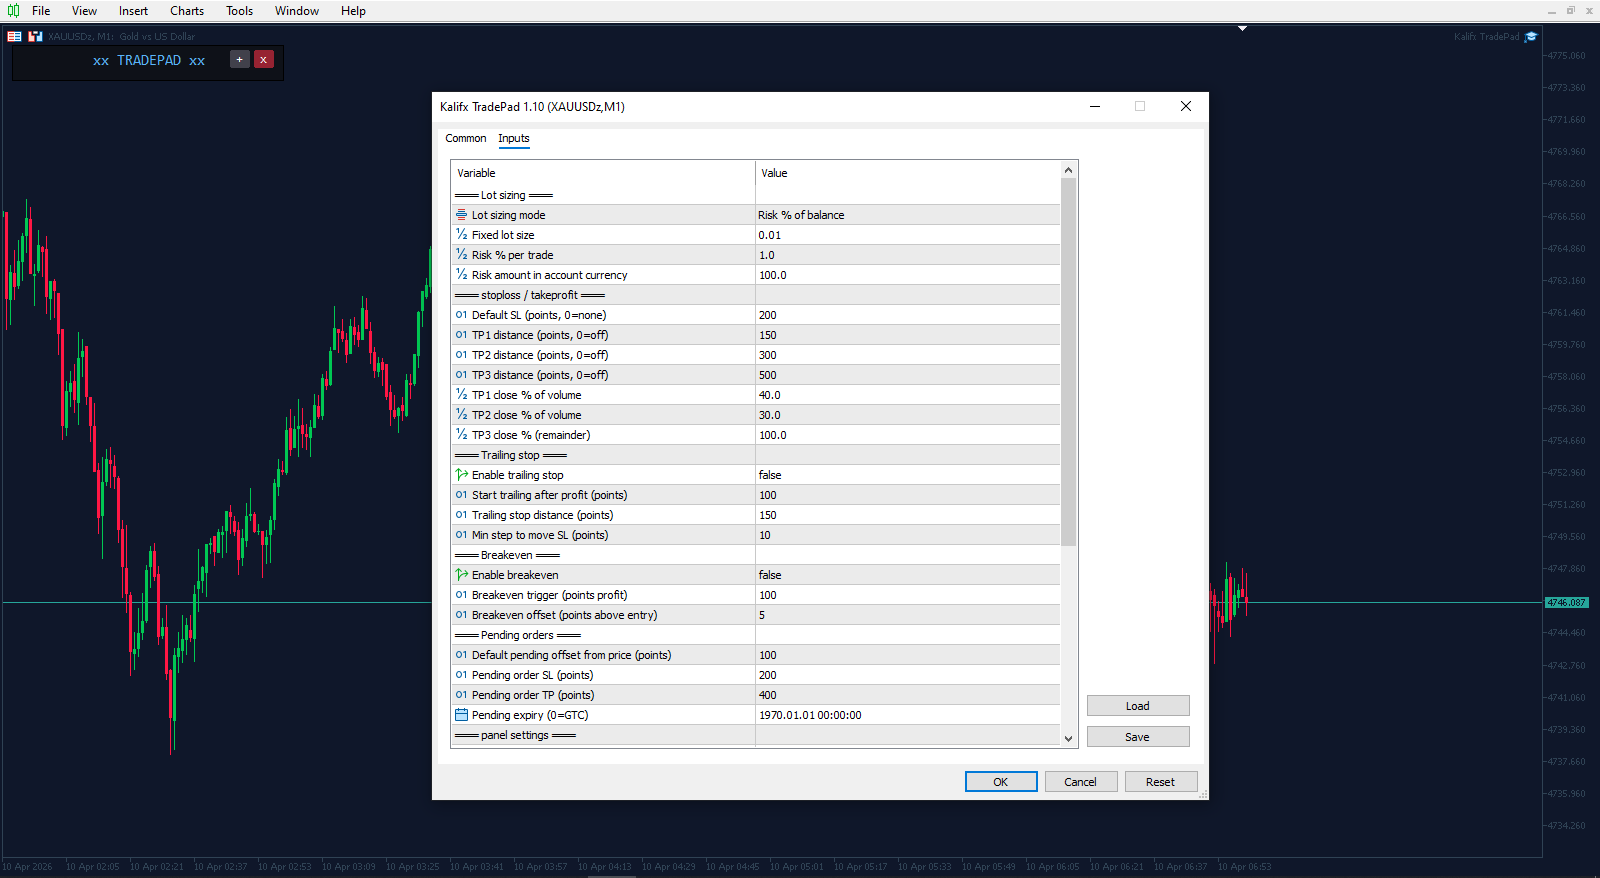Click TP1 close % of volume icon

[461, 395]
